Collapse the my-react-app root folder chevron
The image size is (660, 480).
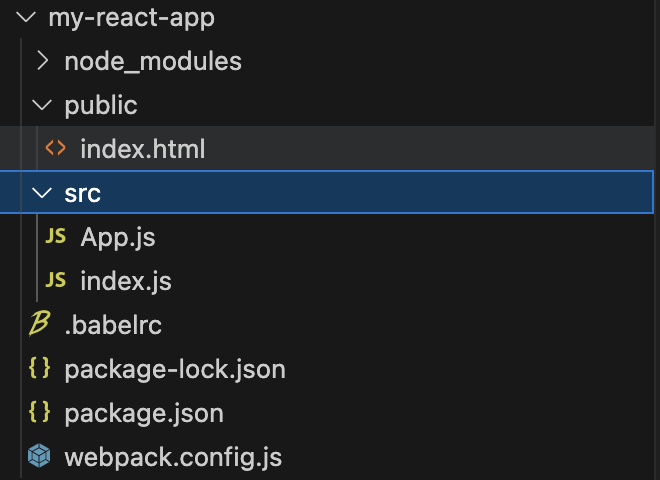[x=26, y=17]
